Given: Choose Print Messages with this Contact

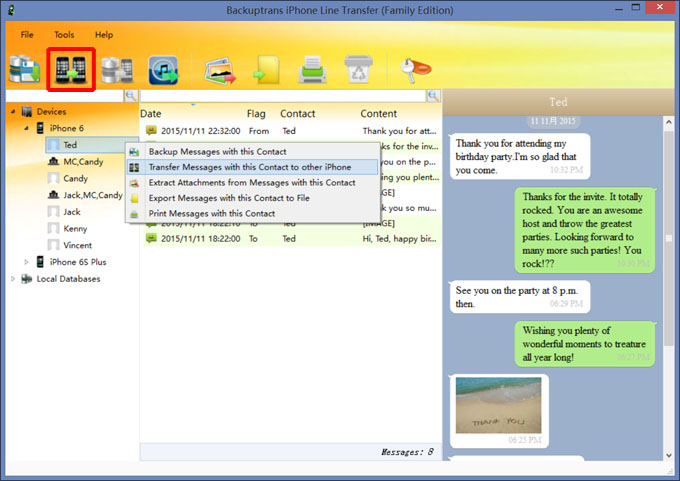Looking at the screenshot, I should (x=252, y=213).
